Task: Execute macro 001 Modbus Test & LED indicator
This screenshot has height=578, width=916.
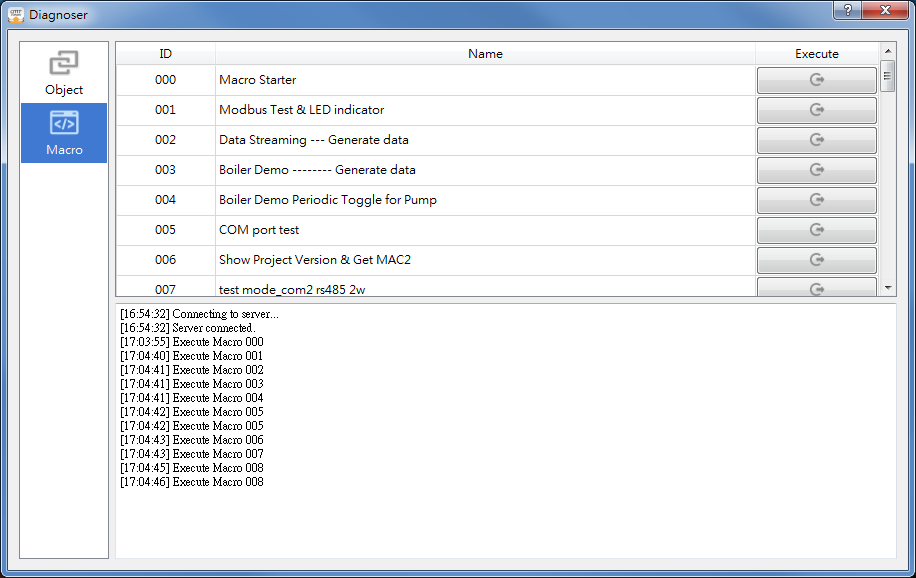Action: [816, 110]
